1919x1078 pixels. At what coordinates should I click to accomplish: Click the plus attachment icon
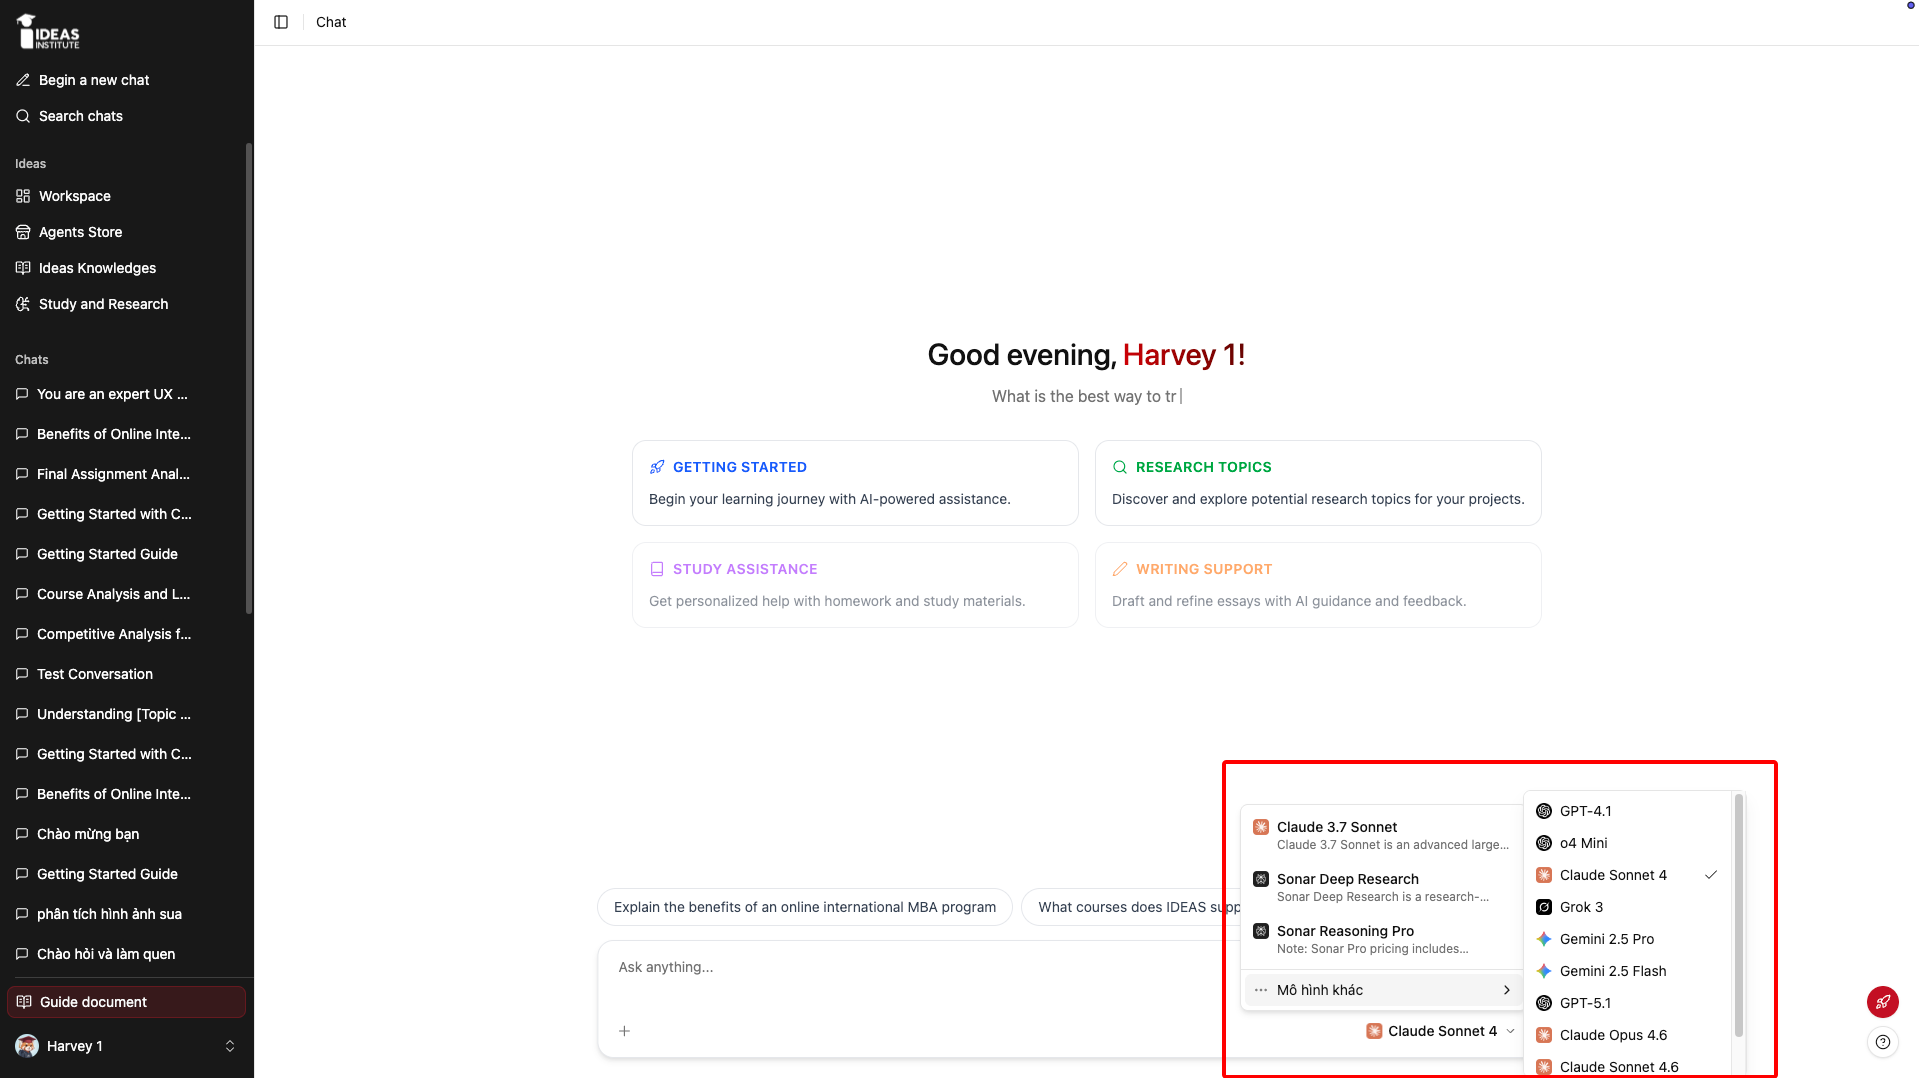[x=624, y=1031]
